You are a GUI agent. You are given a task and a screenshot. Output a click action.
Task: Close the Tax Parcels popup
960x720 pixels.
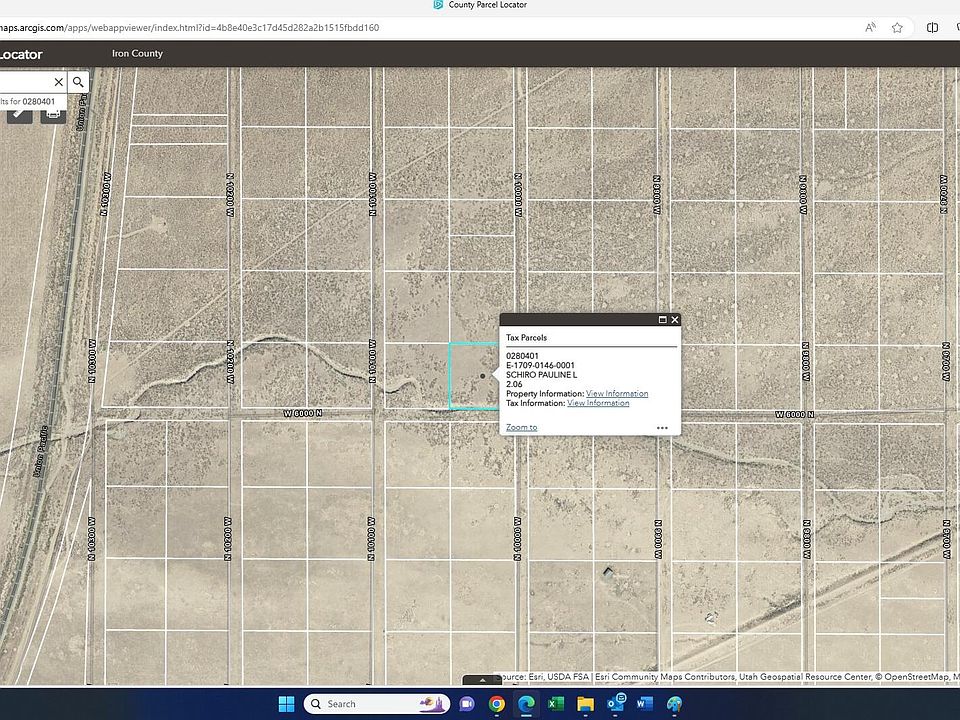point(675,320)
